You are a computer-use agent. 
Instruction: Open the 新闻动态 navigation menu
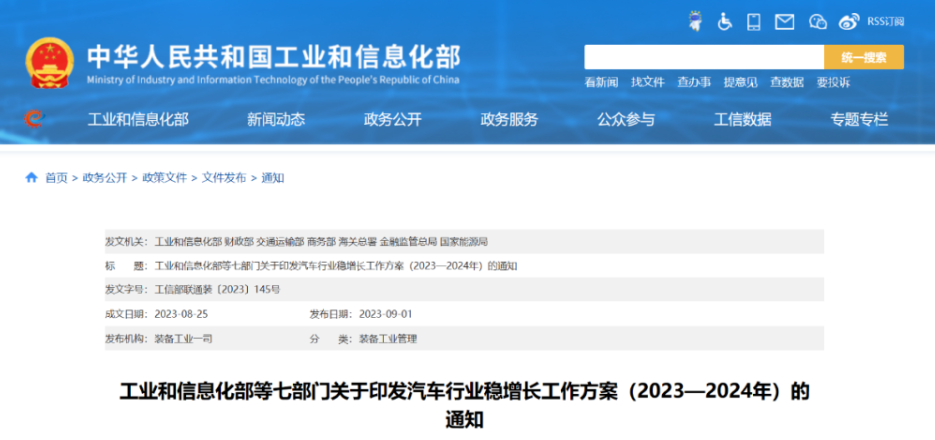tap(276, 119)
